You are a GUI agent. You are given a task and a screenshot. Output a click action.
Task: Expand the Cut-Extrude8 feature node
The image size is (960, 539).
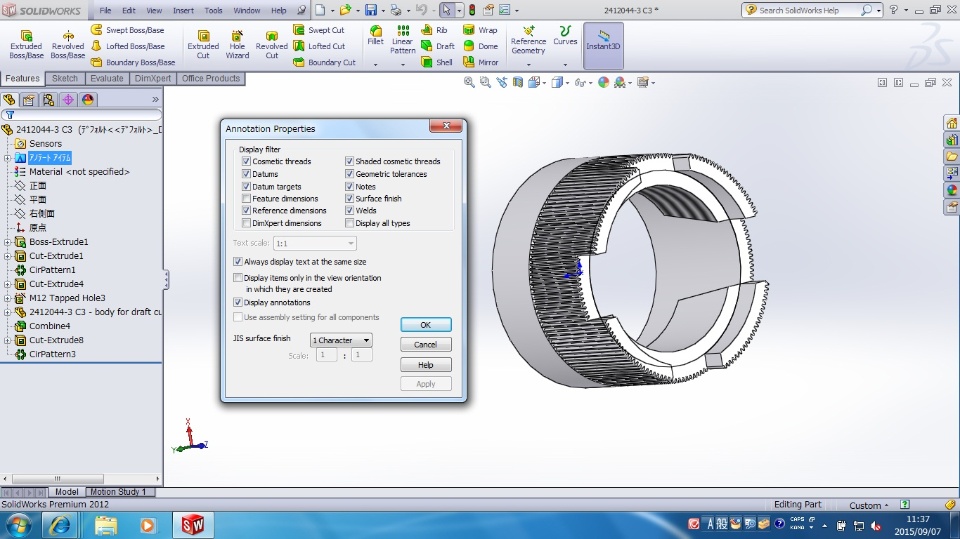(x=7, y=340)
